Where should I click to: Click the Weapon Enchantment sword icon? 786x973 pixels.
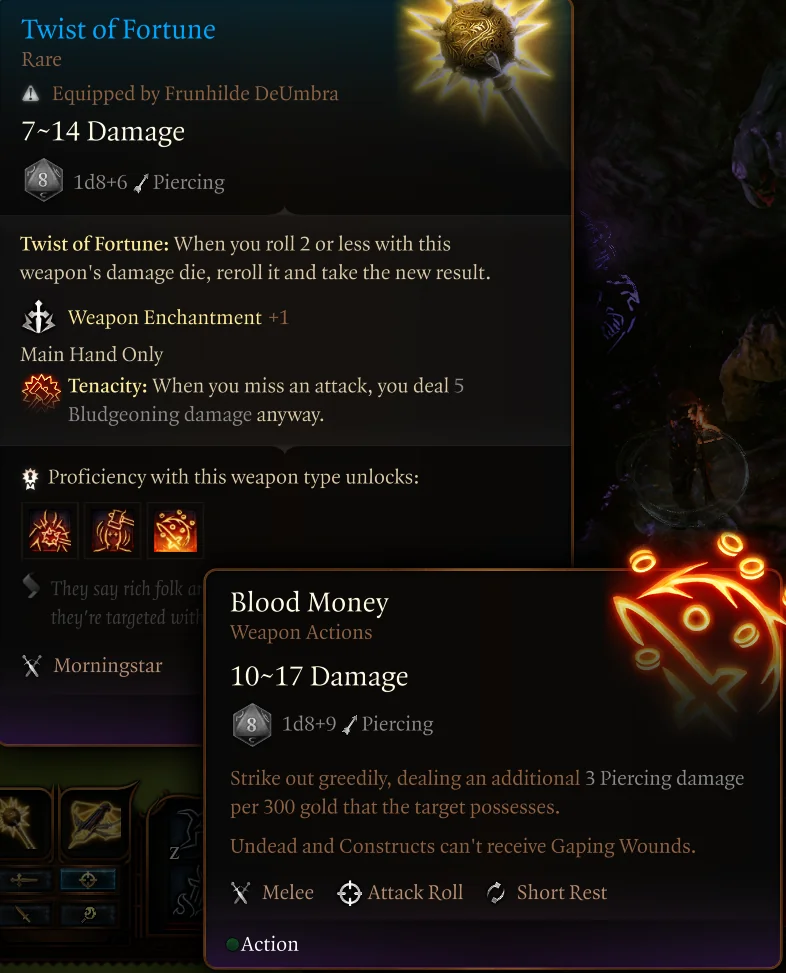click(38, 317)
